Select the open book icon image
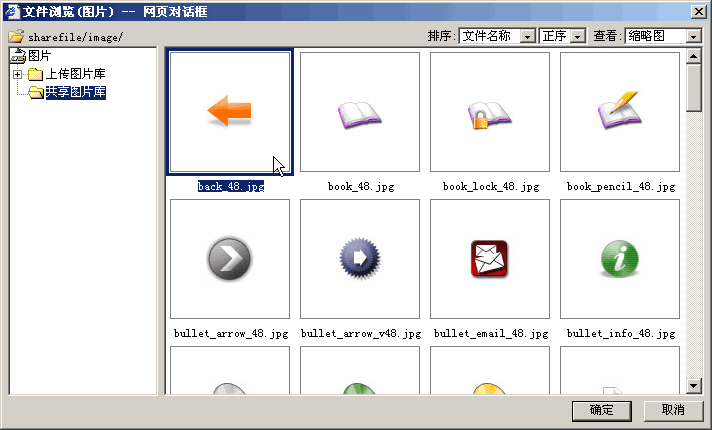 tap(360, 112)
